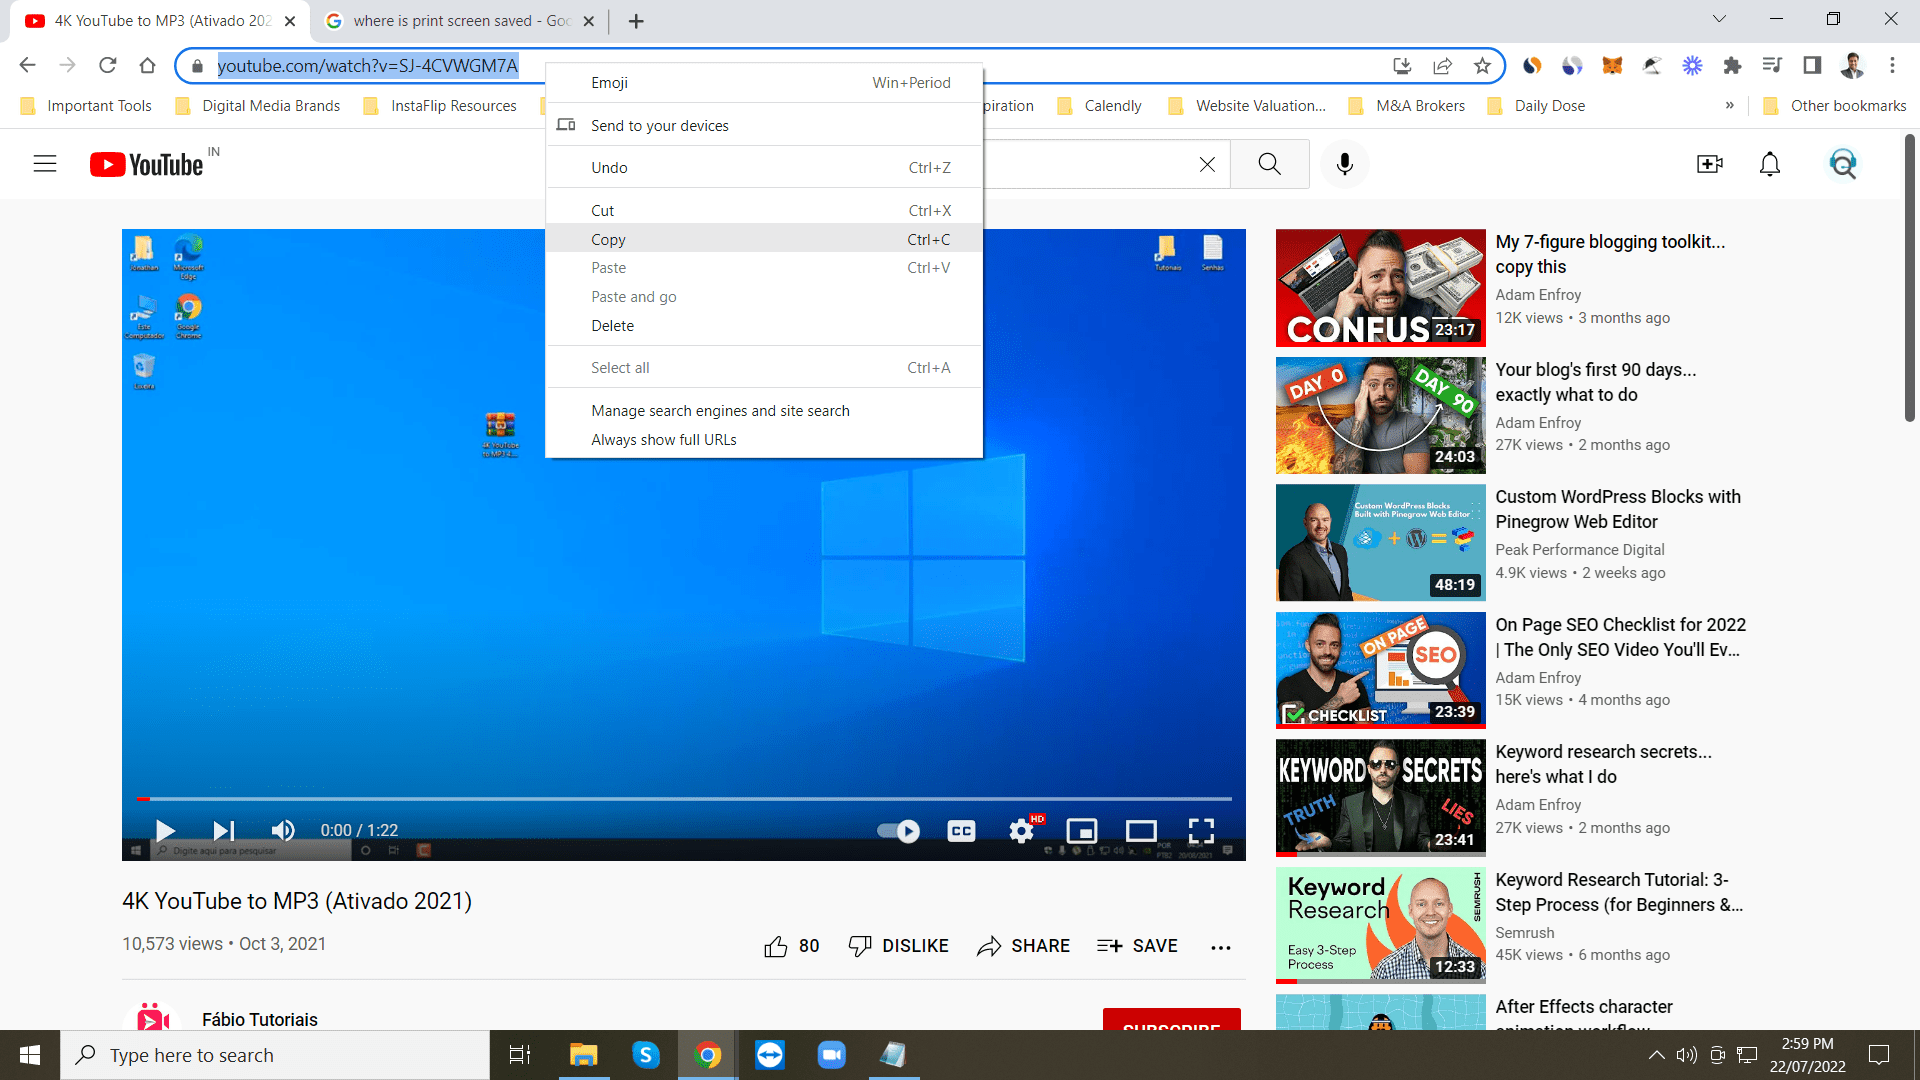
Task: Click the Emoji tab in browser bar
Action: coord(609,82)
